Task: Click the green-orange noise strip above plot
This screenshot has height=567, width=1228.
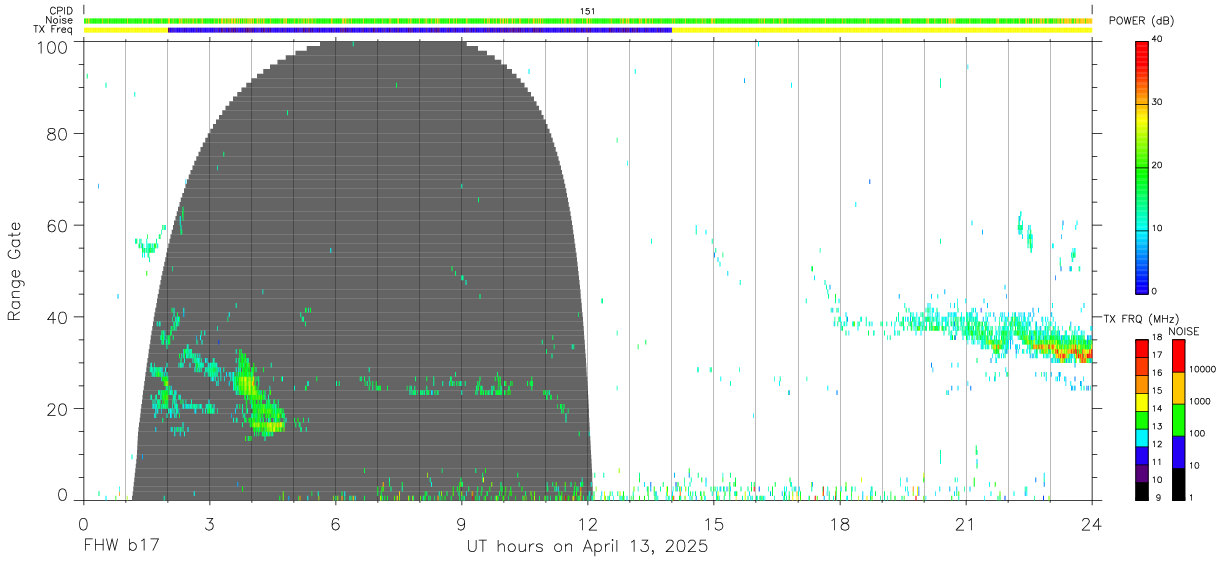Action: click(x=588, y=20)
